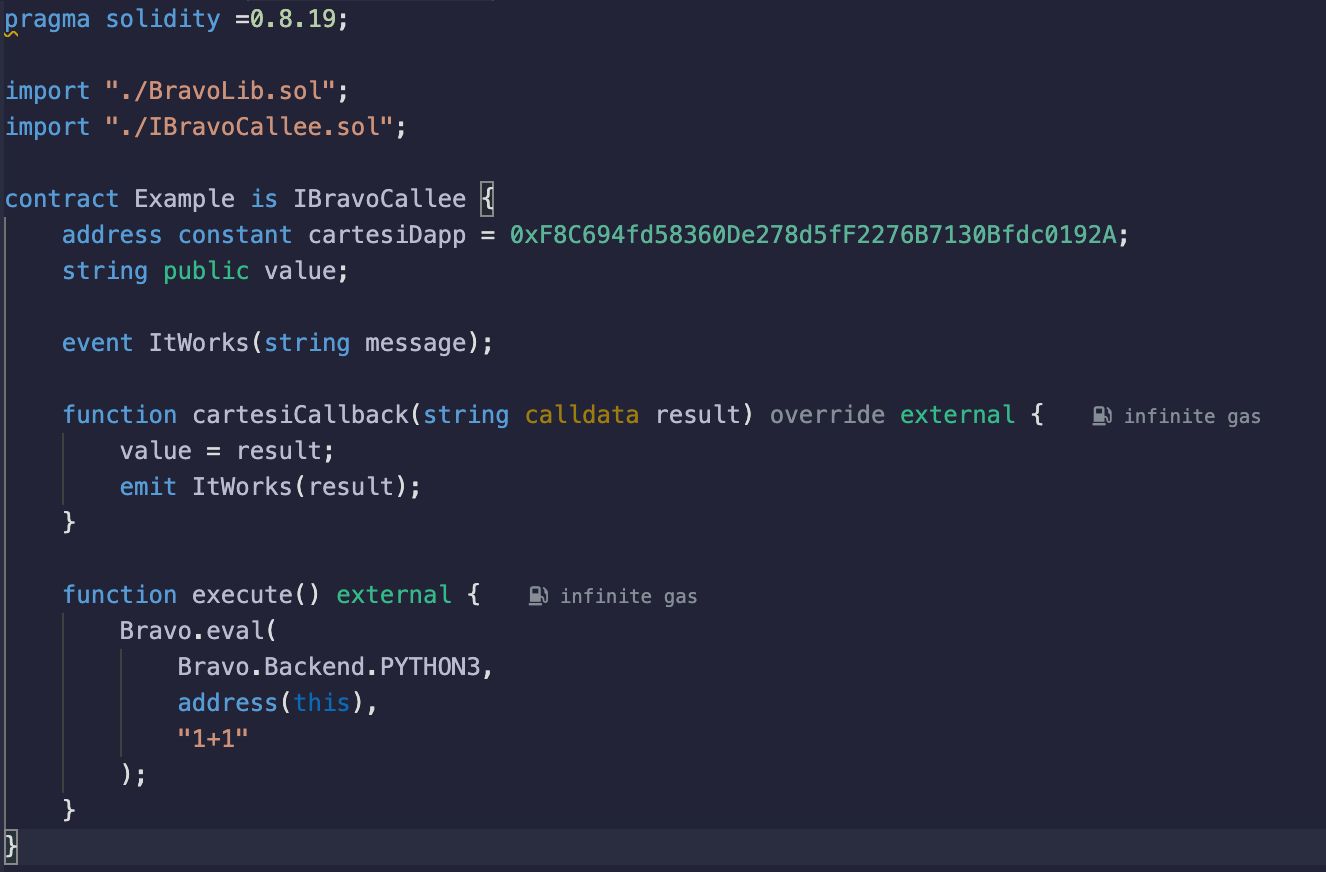Click 'value = result;' assignment line
This screenshot has width=1326, height=872.
tap(227, 451)
